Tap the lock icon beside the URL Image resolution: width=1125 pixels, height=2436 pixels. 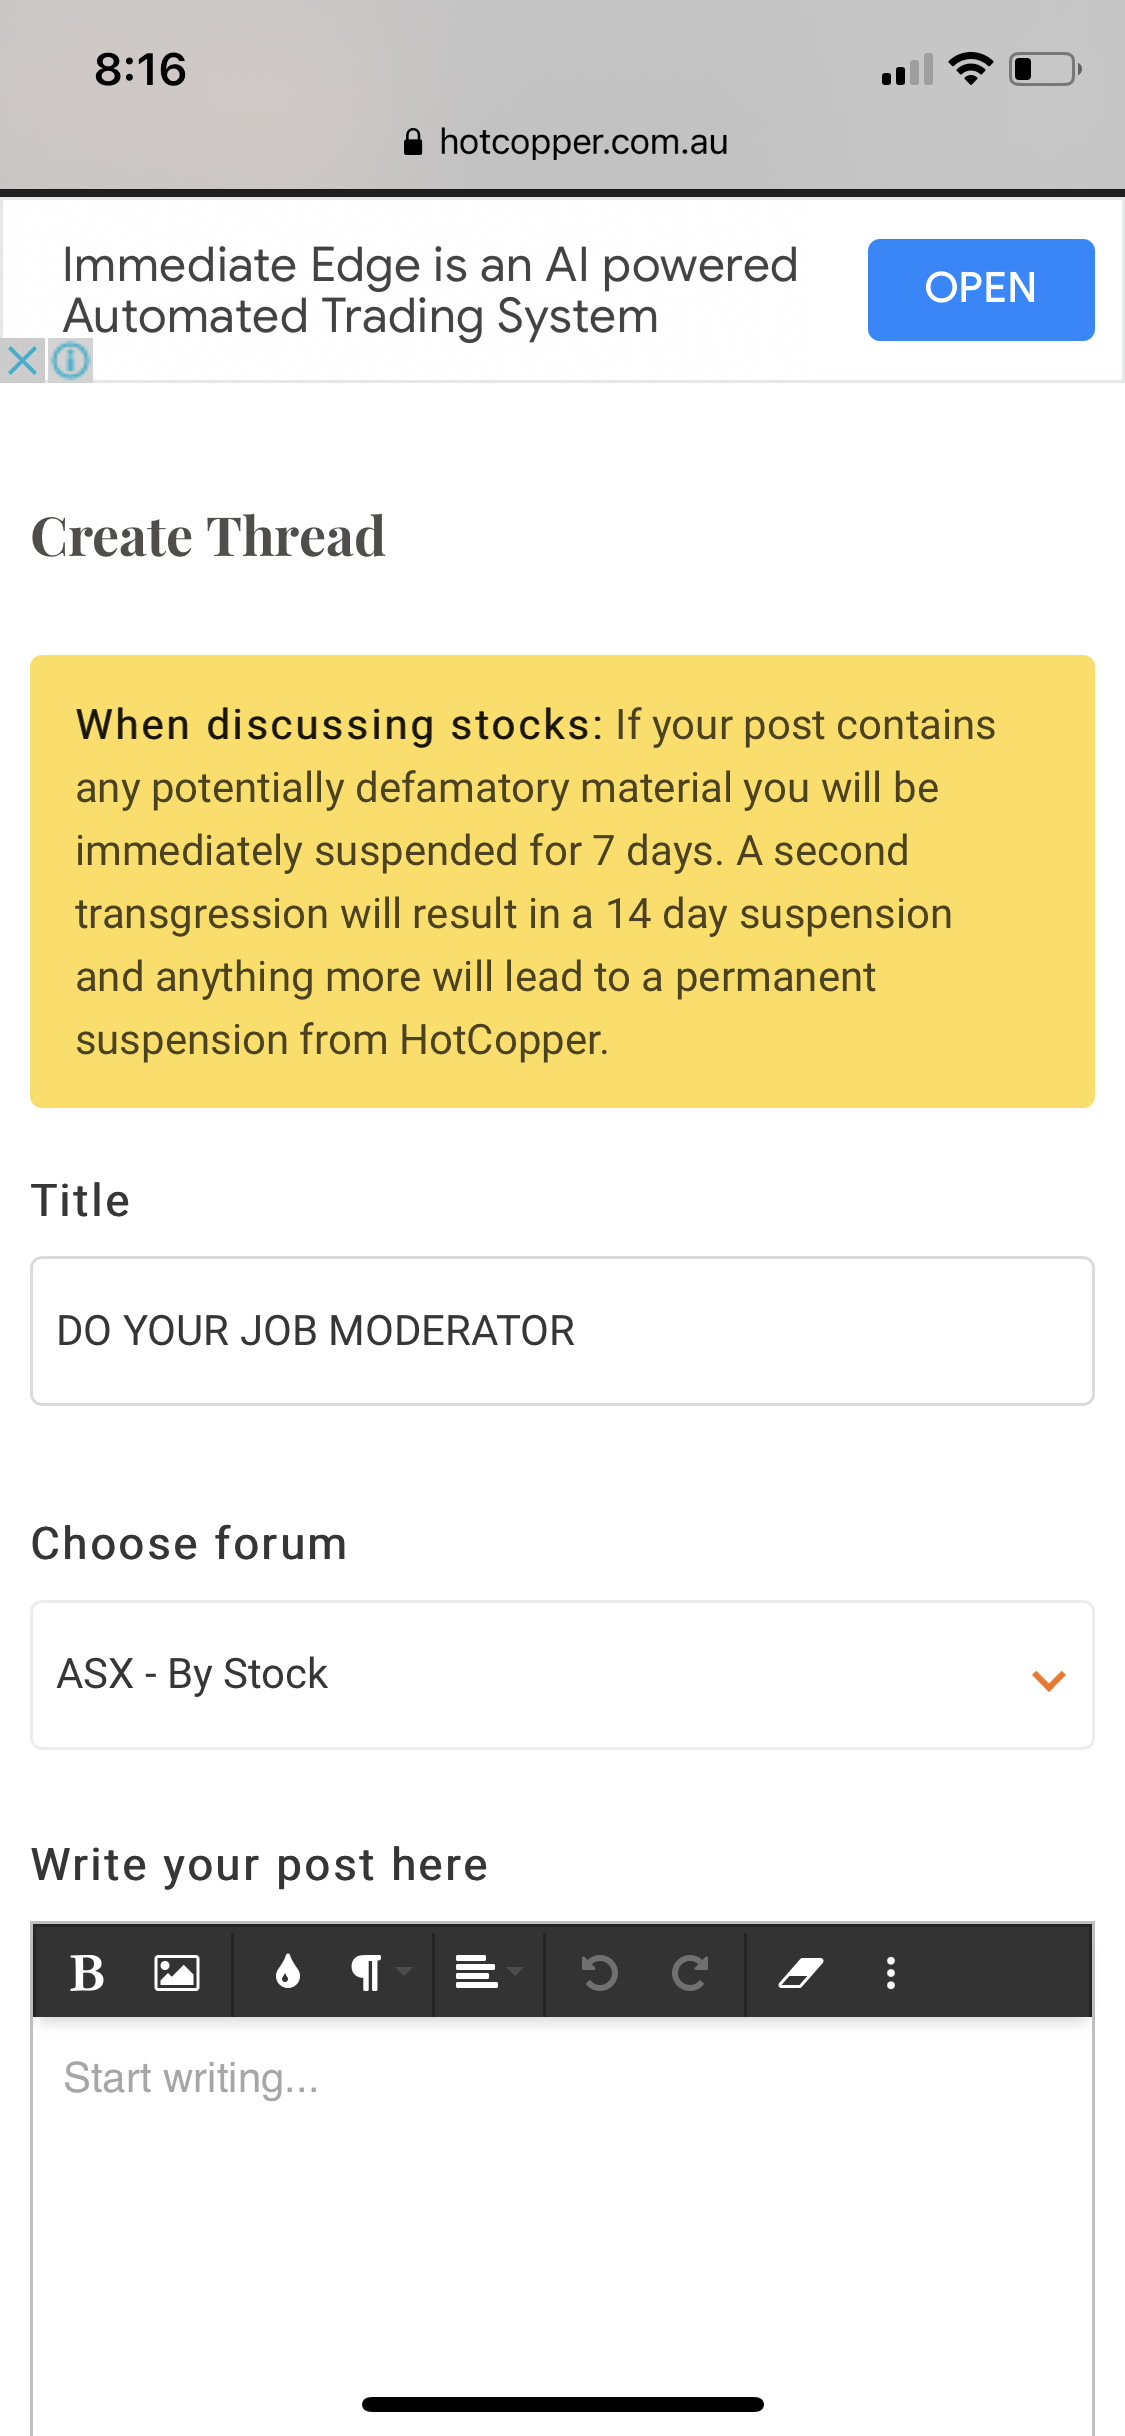click(413, 143)
